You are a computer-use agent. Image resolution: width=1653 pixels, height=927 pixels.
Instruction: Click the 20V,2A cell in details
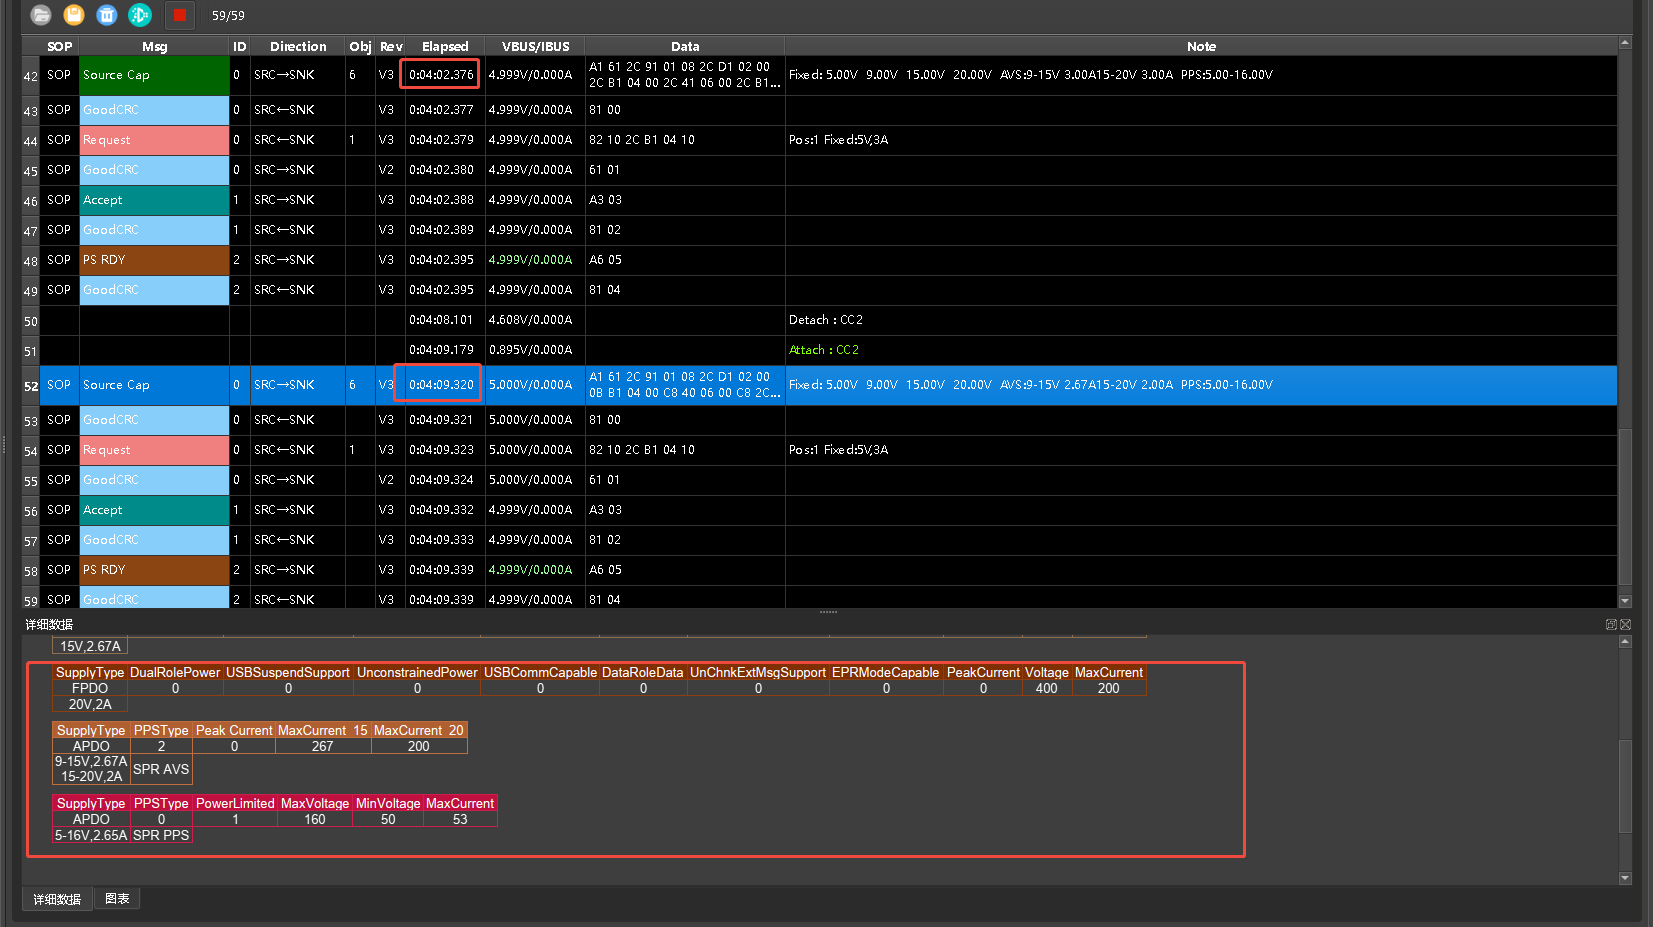click(90, 704)
